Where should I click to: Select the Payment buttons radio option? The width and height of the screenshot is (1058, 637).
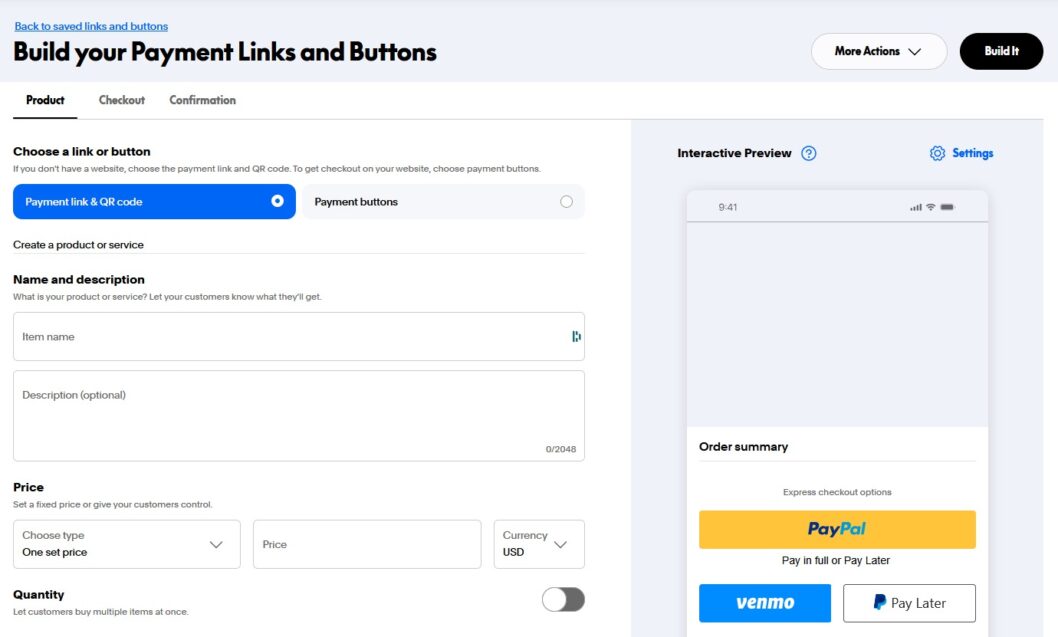click(x=566, y=202)
